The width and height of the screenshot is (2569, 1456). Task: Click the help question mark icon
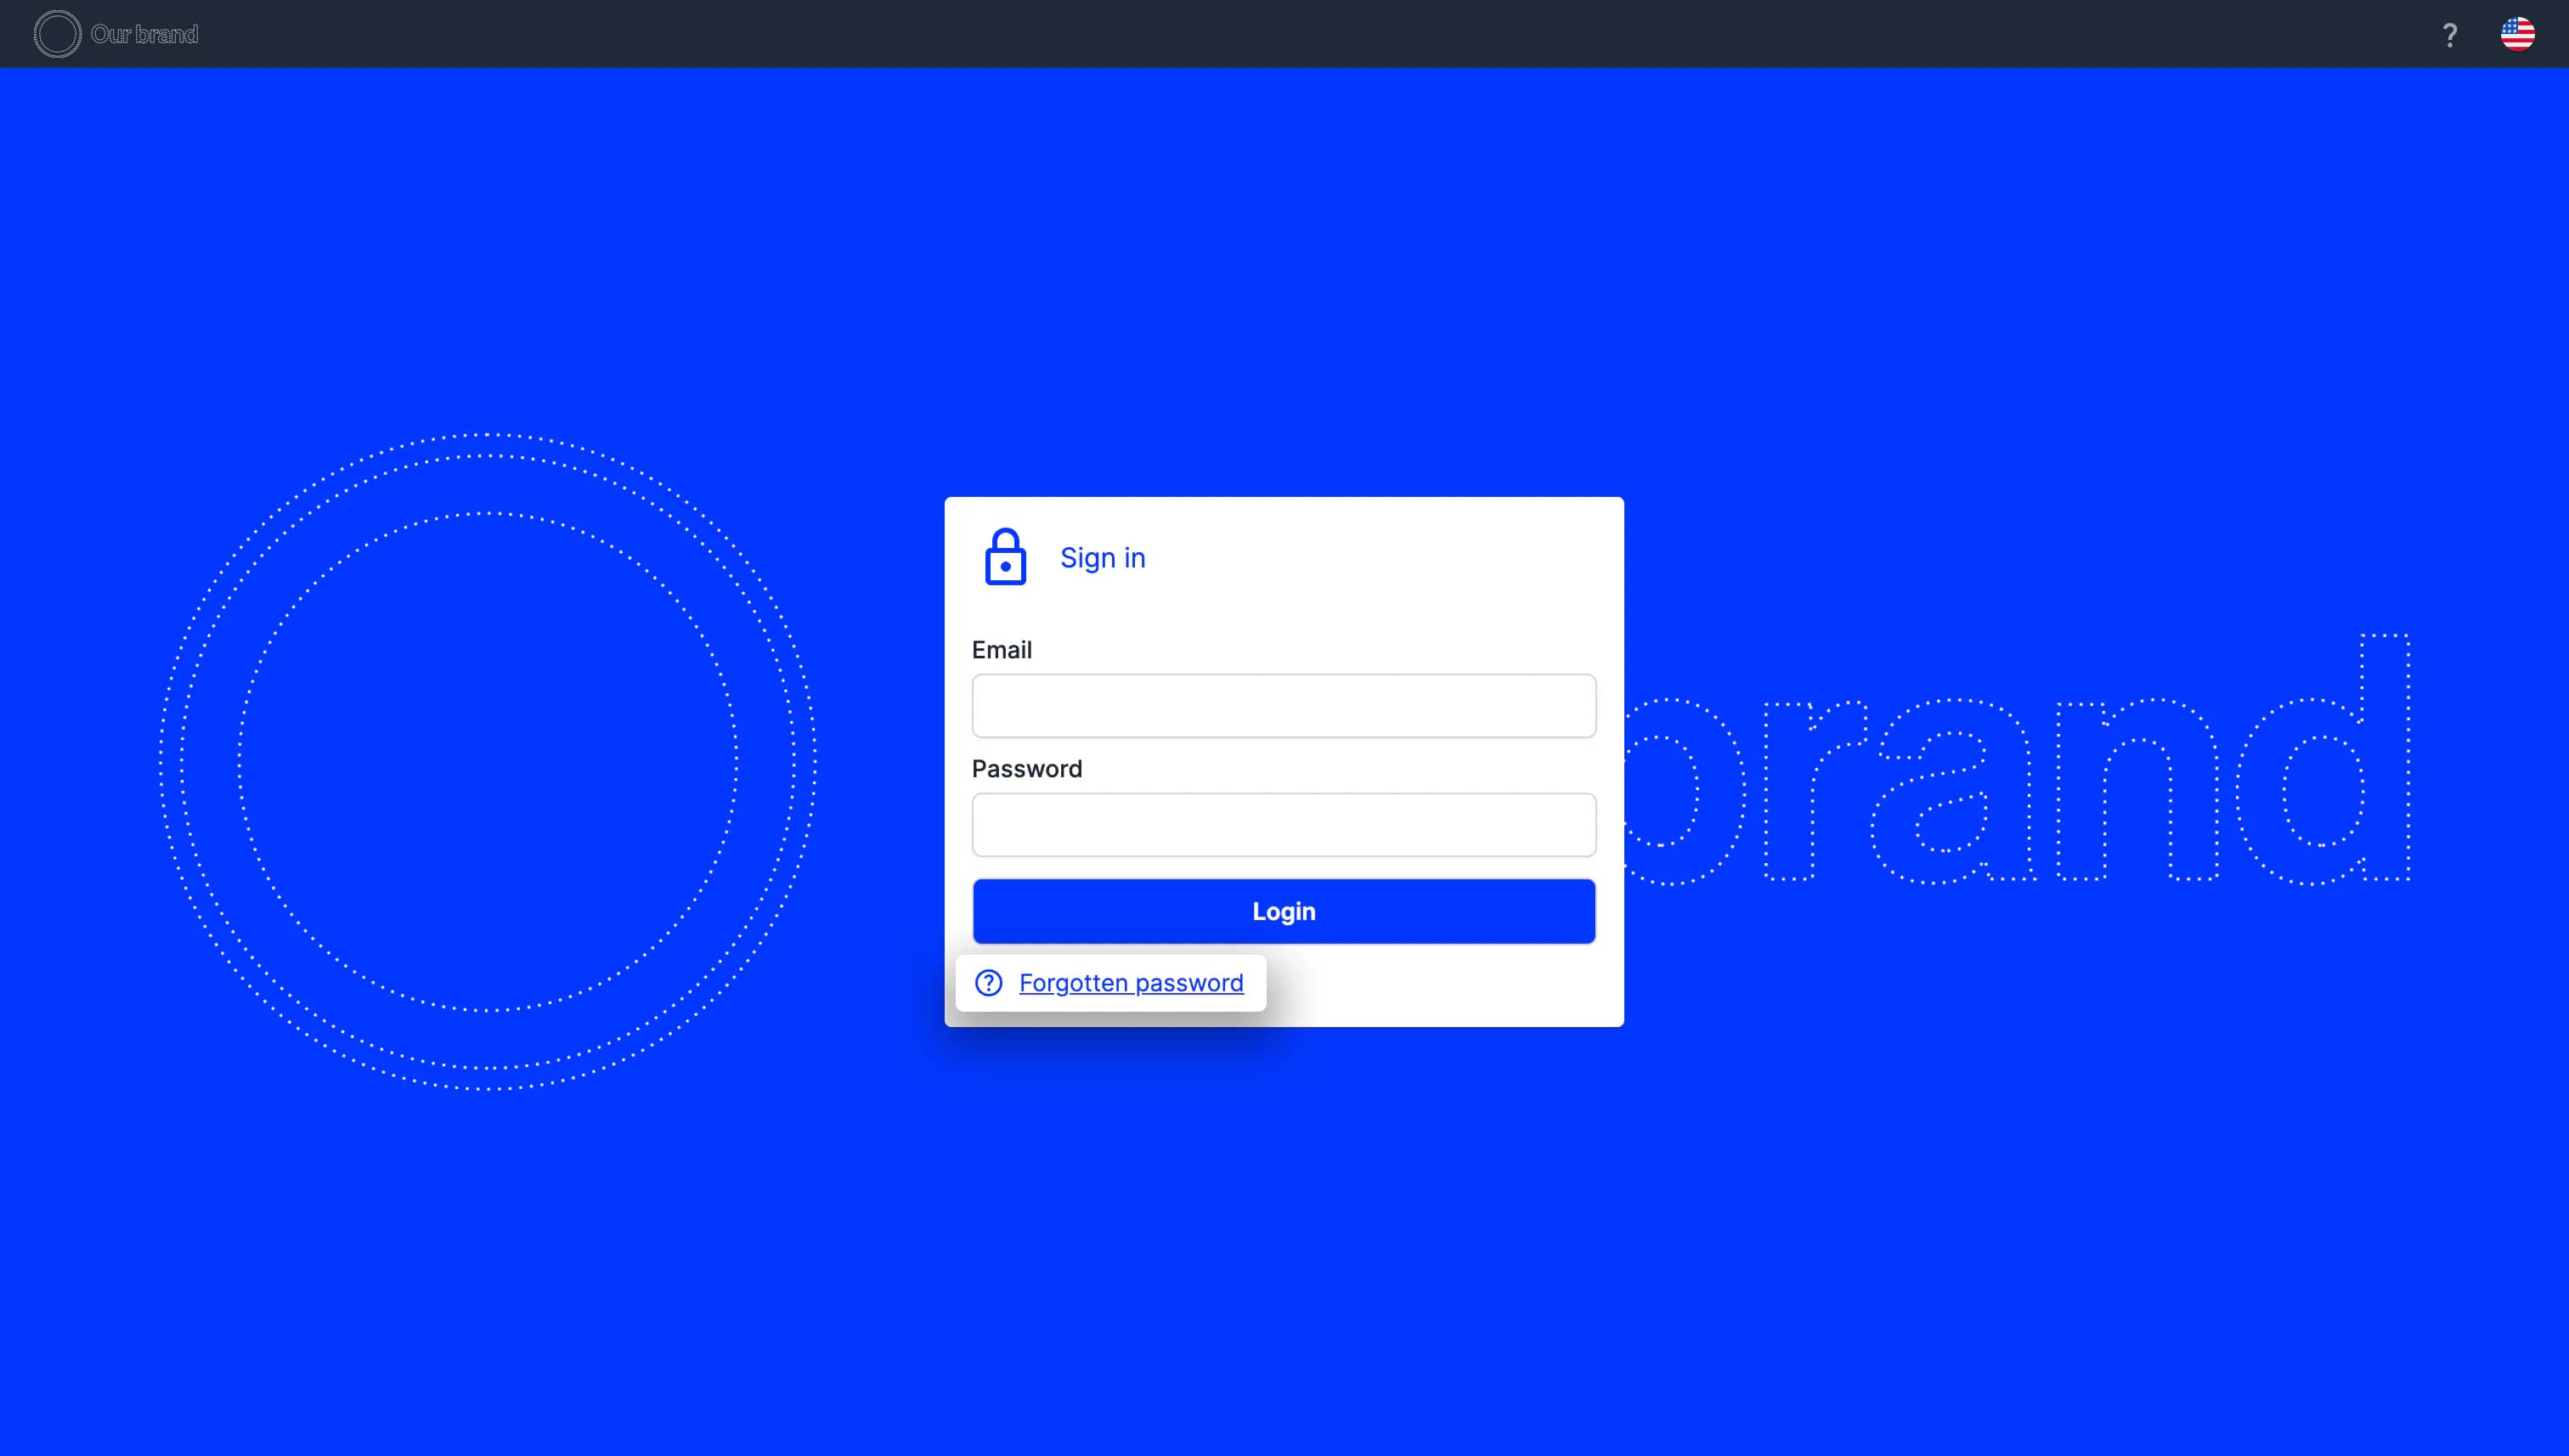tap(2449, 35)
